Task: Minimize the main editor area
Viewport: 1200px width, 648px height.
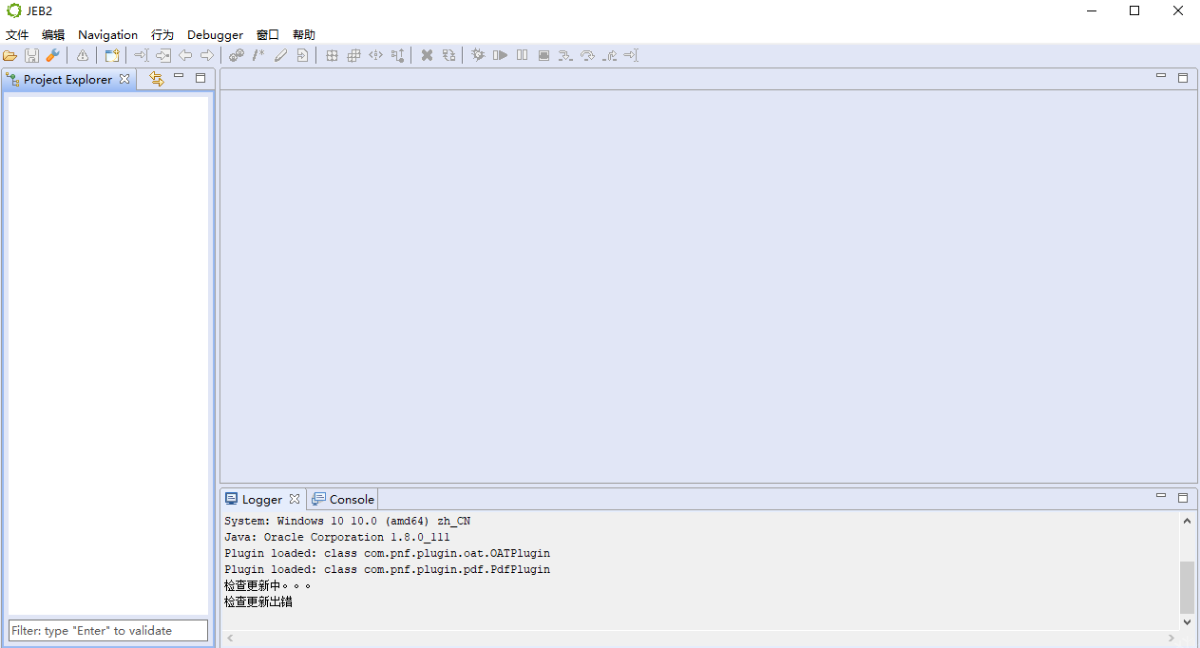Action: coord(1161,76)
